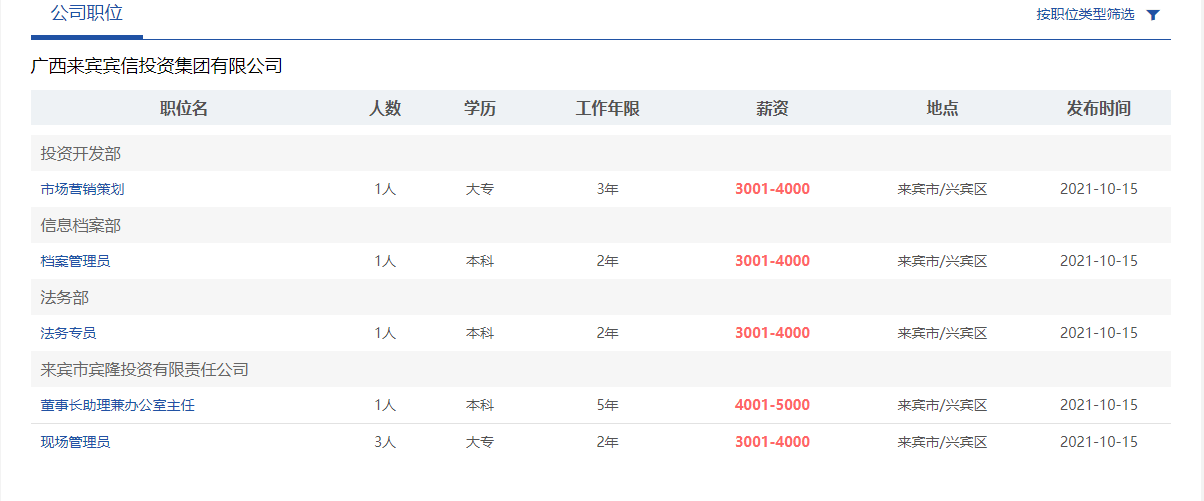Click 2年 in 档案管理员 row
This screenshot has height=501, width=1204.
607,261
